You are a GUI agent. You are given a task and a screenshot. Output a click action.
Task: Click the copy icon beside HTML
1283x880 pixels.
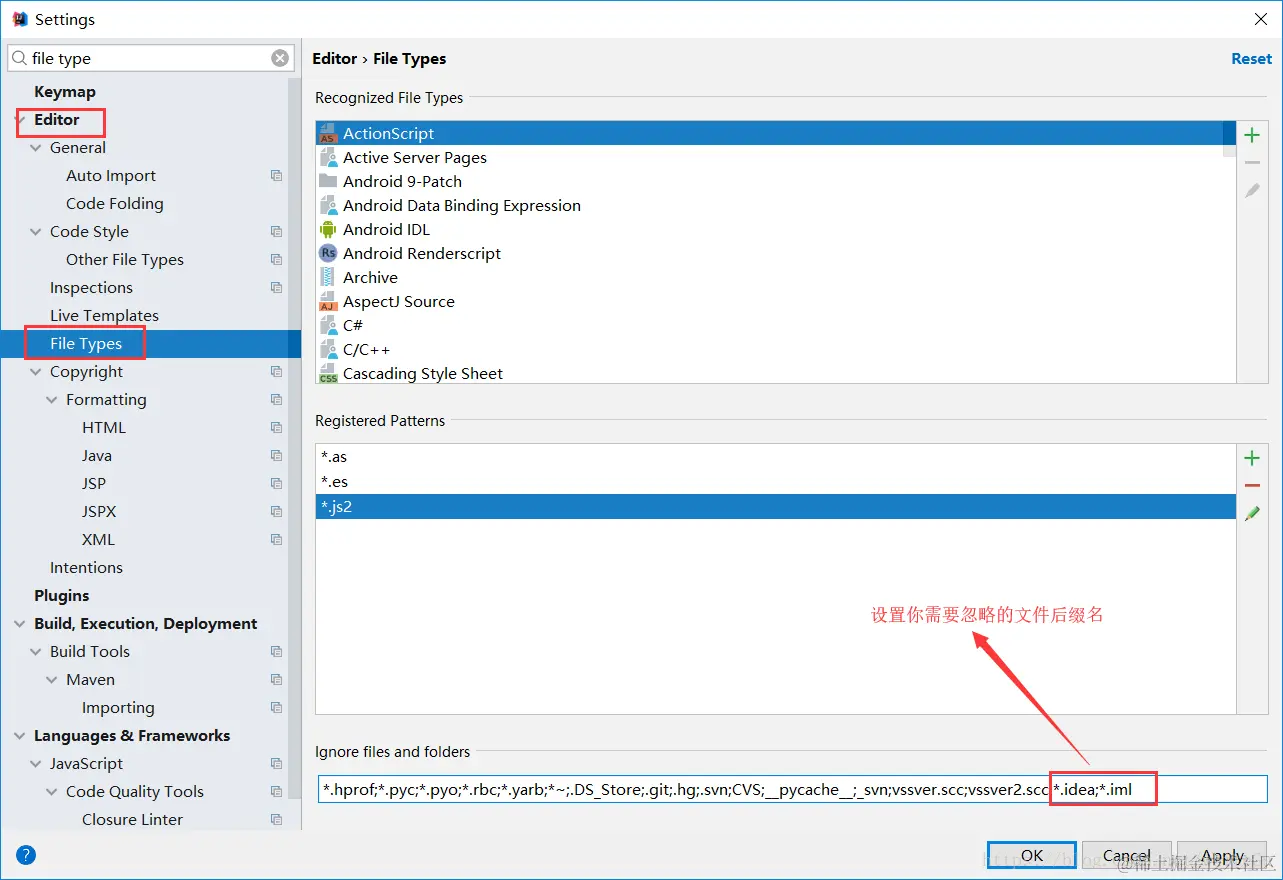276,428
